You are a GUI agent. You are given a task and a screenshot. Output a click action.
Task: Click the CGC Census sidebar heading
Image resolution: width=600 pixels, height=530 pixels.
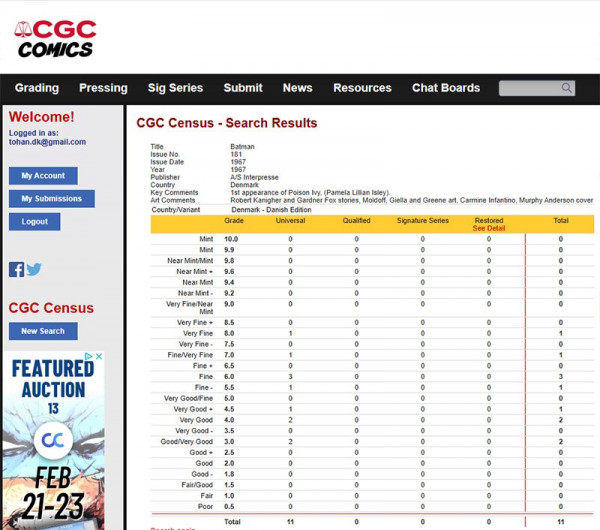51,308
